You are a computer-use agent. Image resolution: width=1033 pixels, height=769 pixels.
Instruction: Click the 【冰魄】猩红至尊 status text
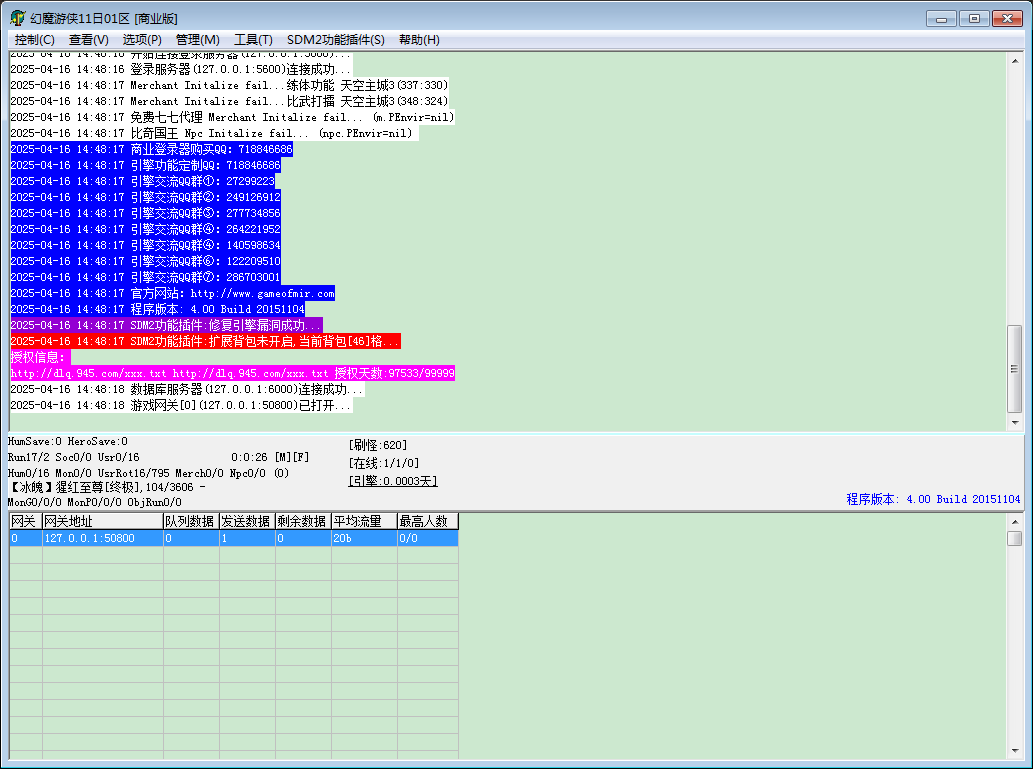107,488
